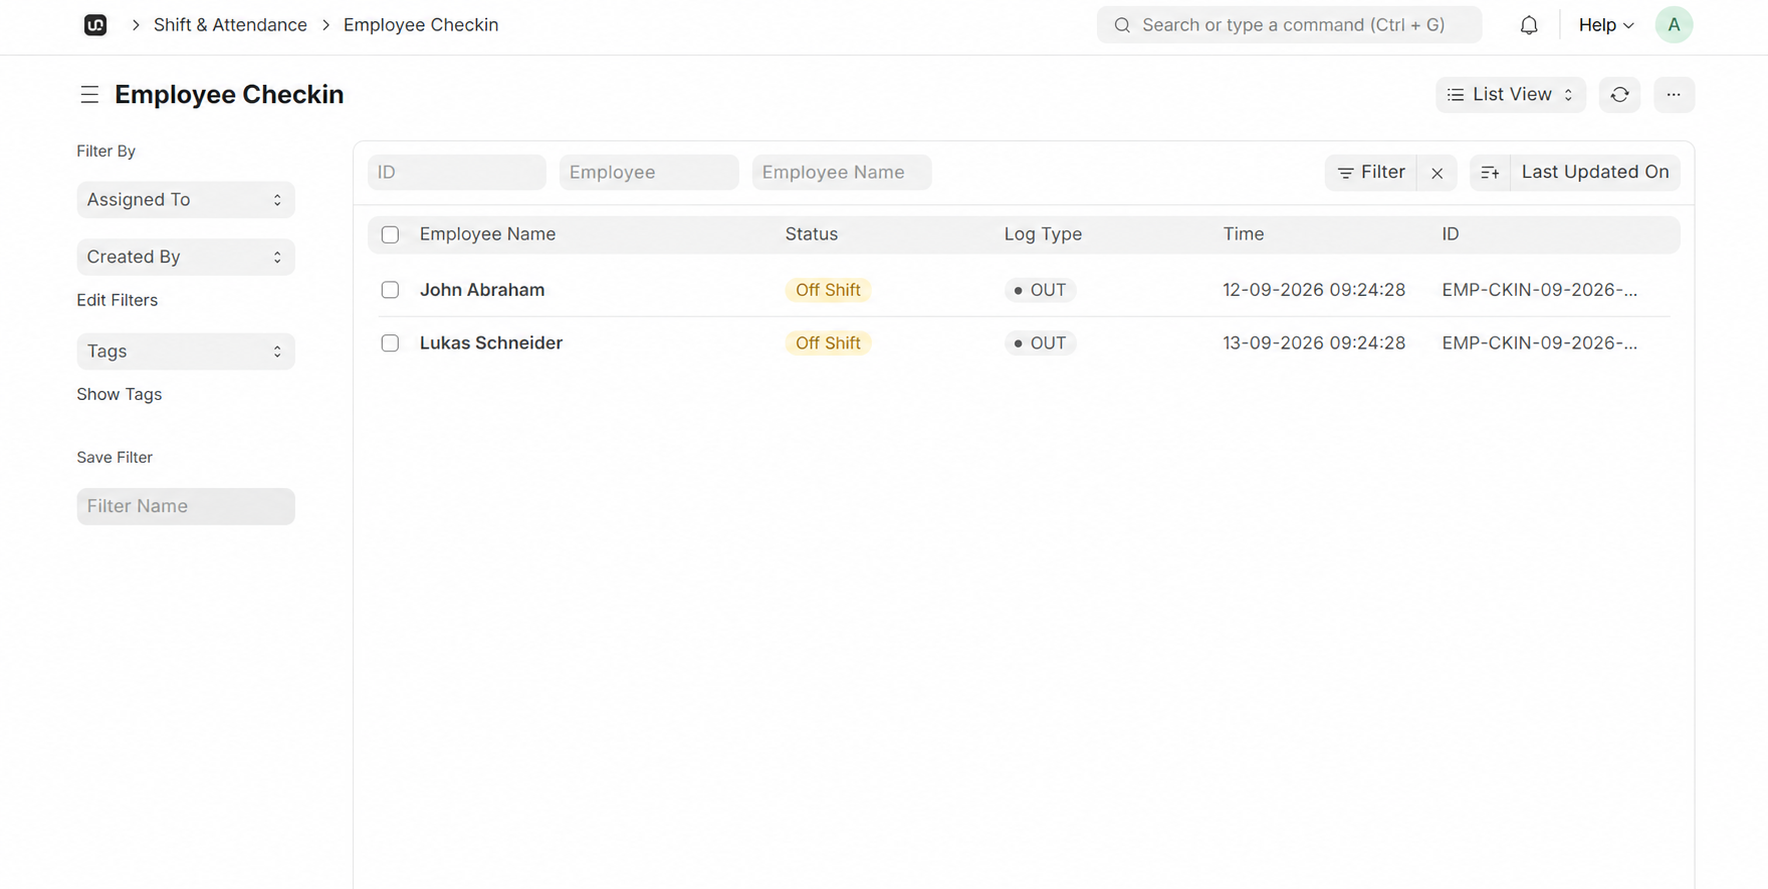Select all rows checkbox in header
This screenshot has width=1768, height=889.
pyautogui.click(x=390, y=235)
